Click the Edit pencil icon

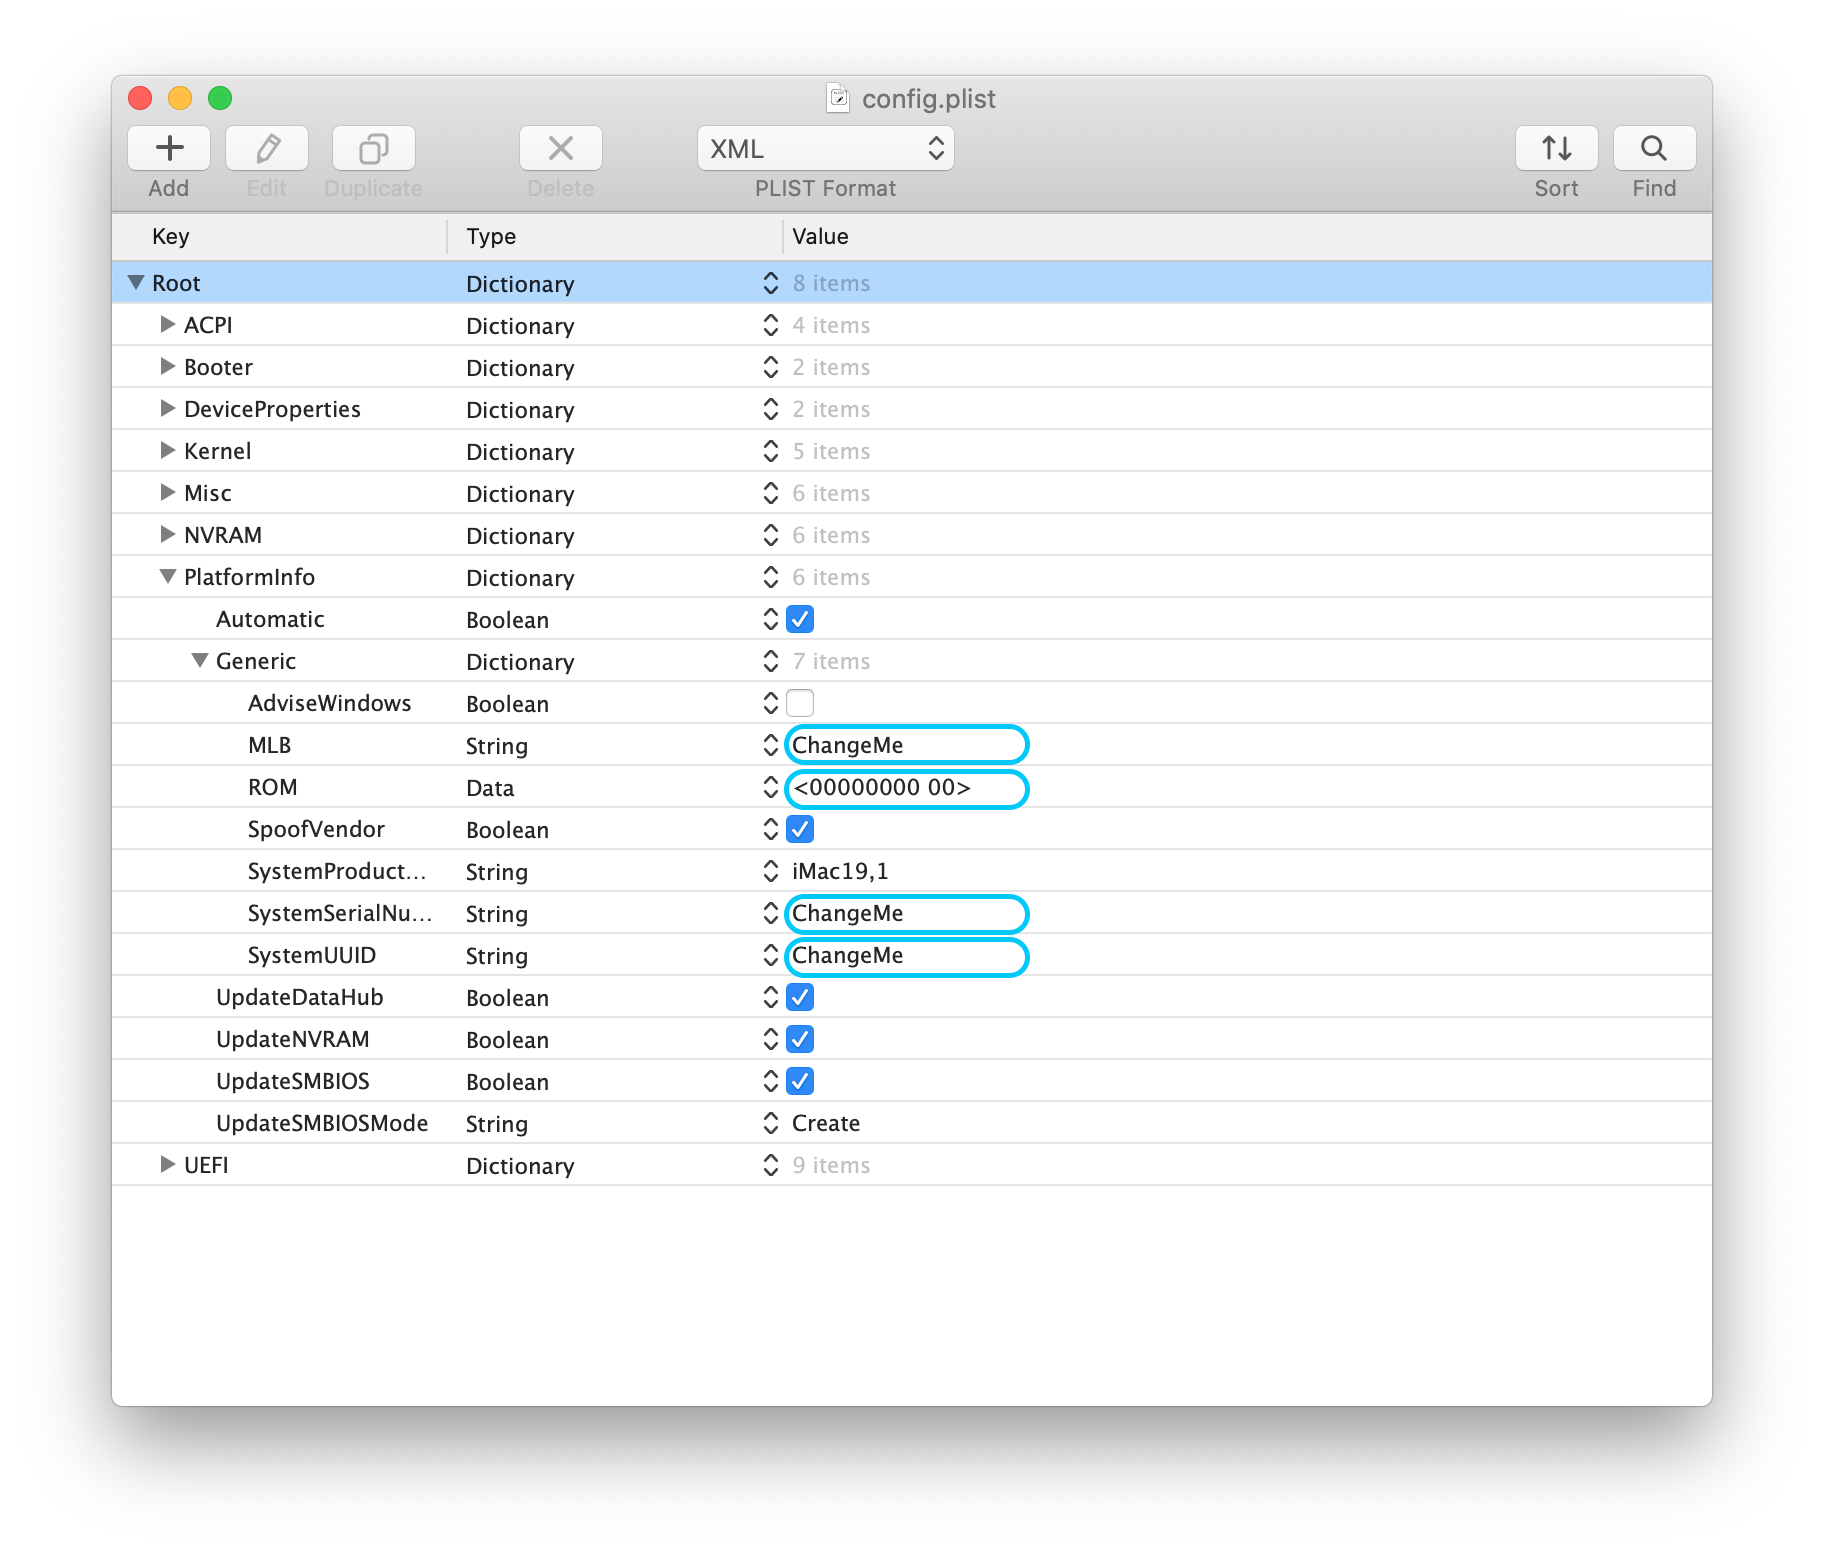[x=267, y=148]
